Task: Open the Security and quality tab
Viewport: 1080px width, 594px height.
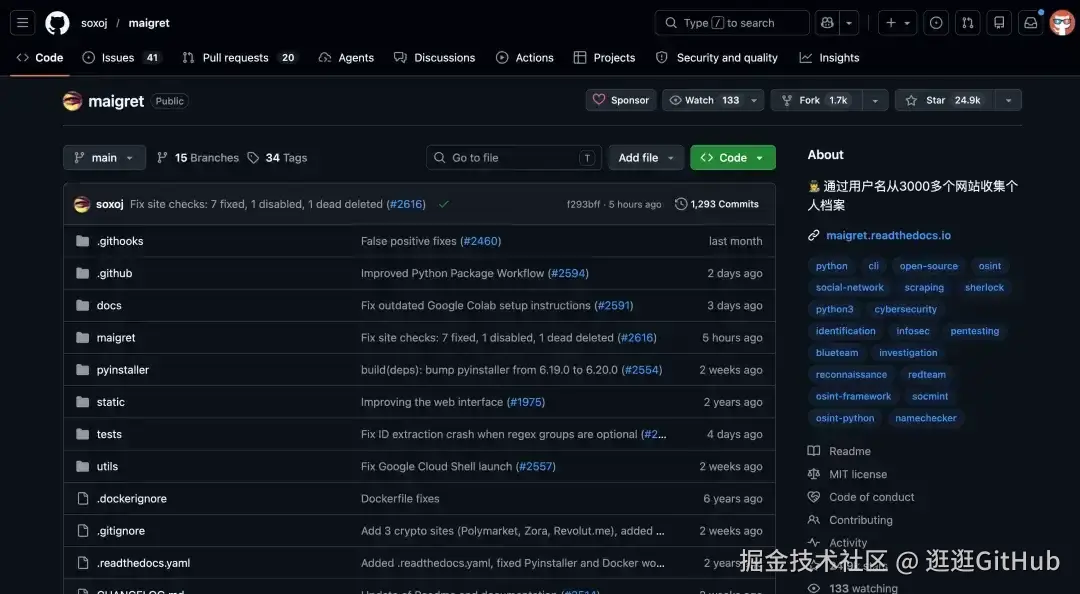Action: click(717, 58)
